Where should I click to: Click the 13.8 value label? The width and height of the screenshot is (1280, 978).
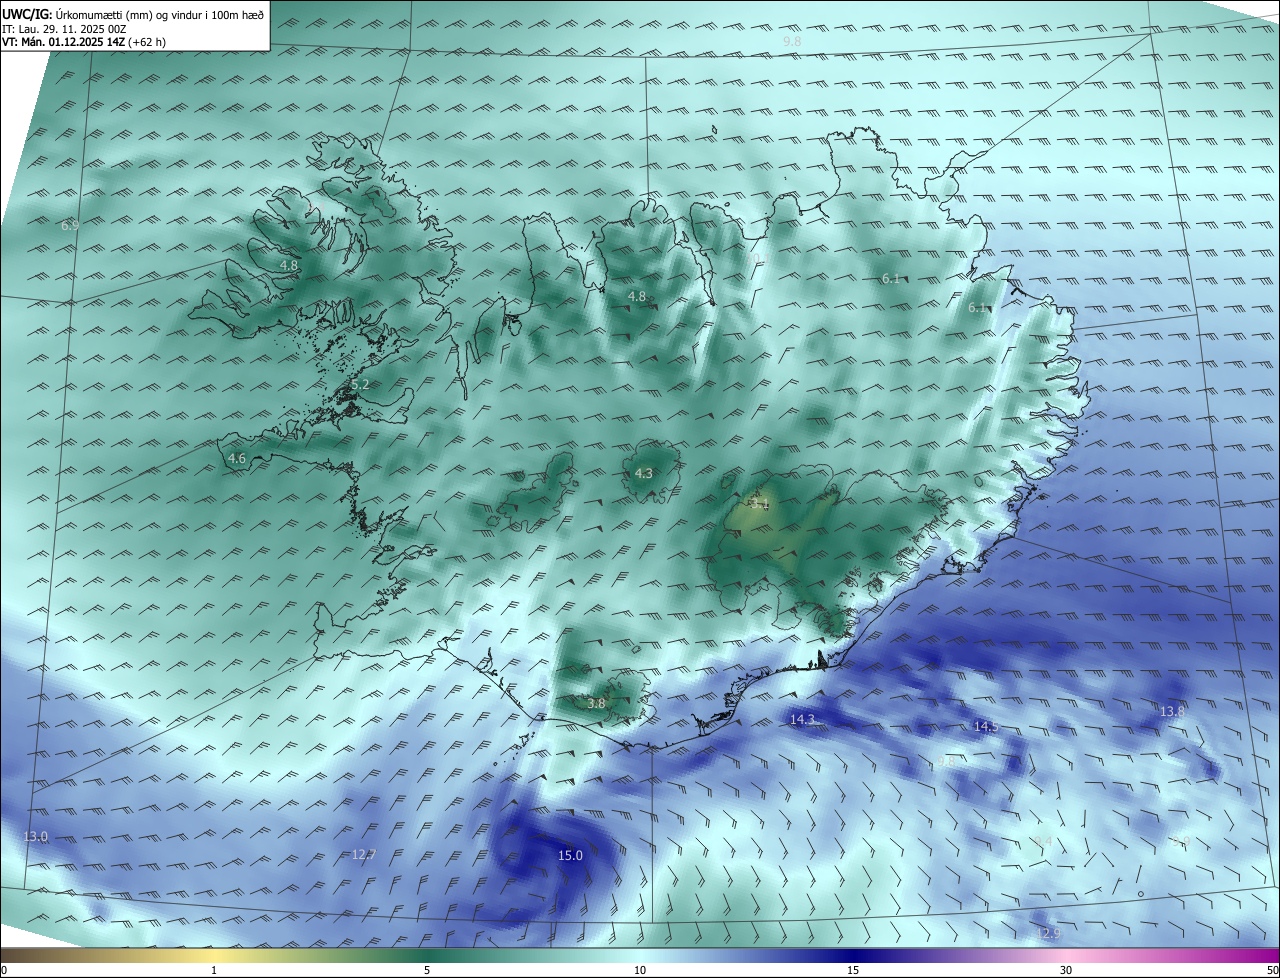(1172, 711)
